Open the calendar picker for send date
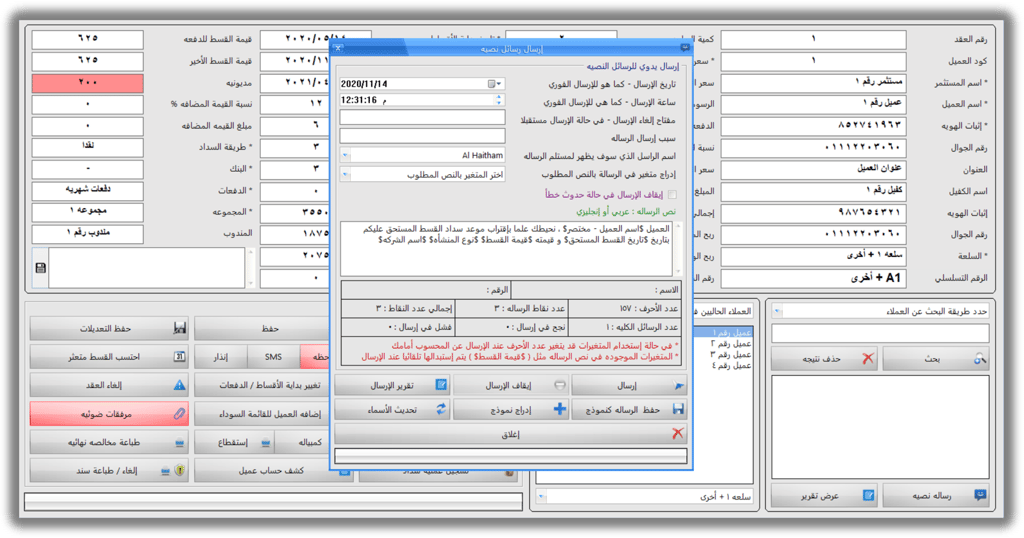Screen dimensions: 1024x538 point(495,84)
